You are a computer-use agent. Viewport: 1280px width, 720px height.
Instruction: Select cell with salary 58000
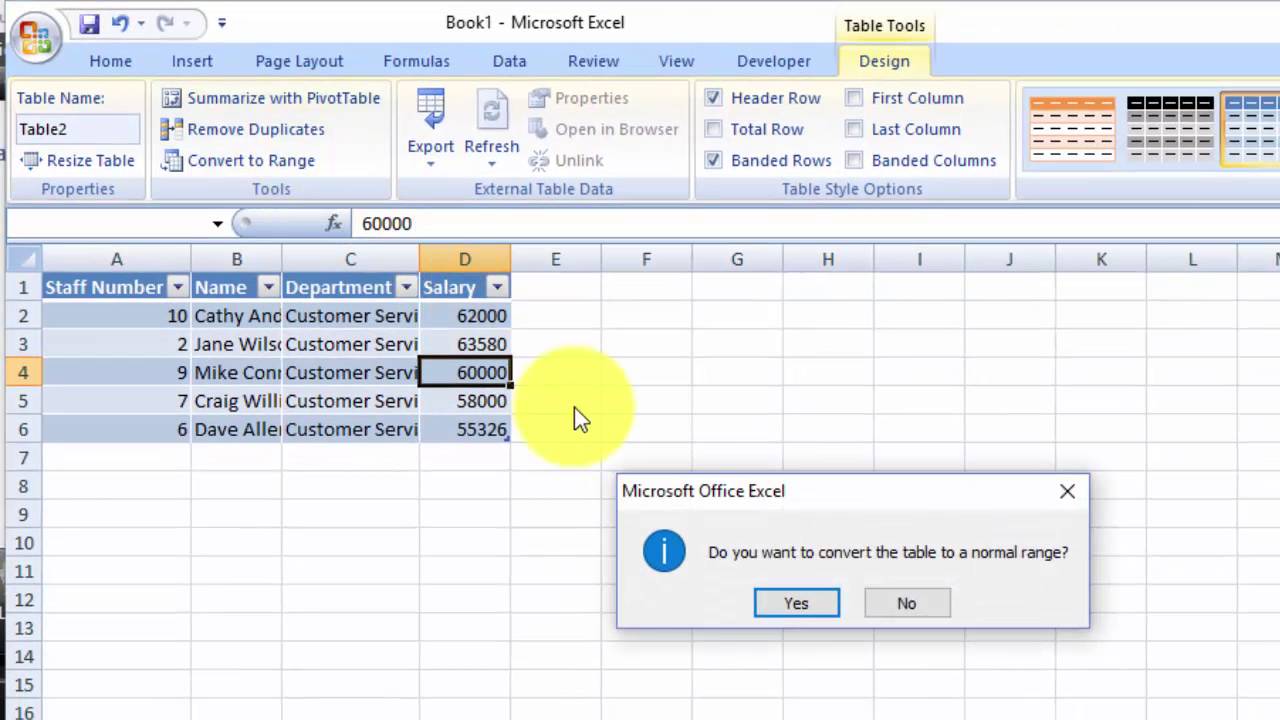pos(465,401)
